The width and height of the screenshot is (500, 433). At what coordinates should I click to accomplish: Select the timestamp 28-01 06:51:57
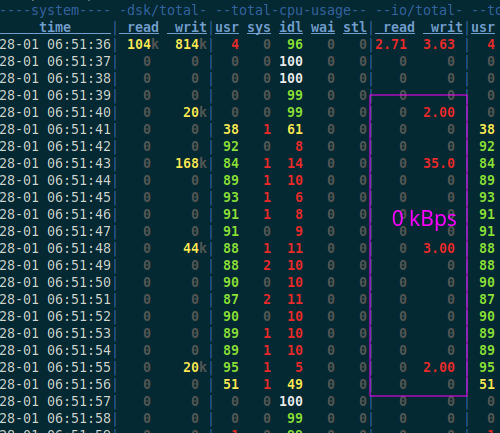(x=55, y=401)
